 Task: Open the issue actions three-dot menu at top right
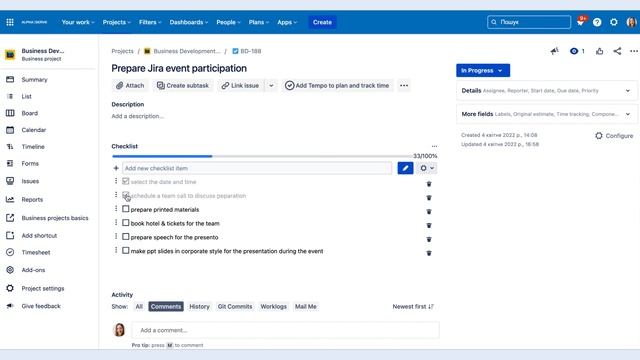point(633,51)
